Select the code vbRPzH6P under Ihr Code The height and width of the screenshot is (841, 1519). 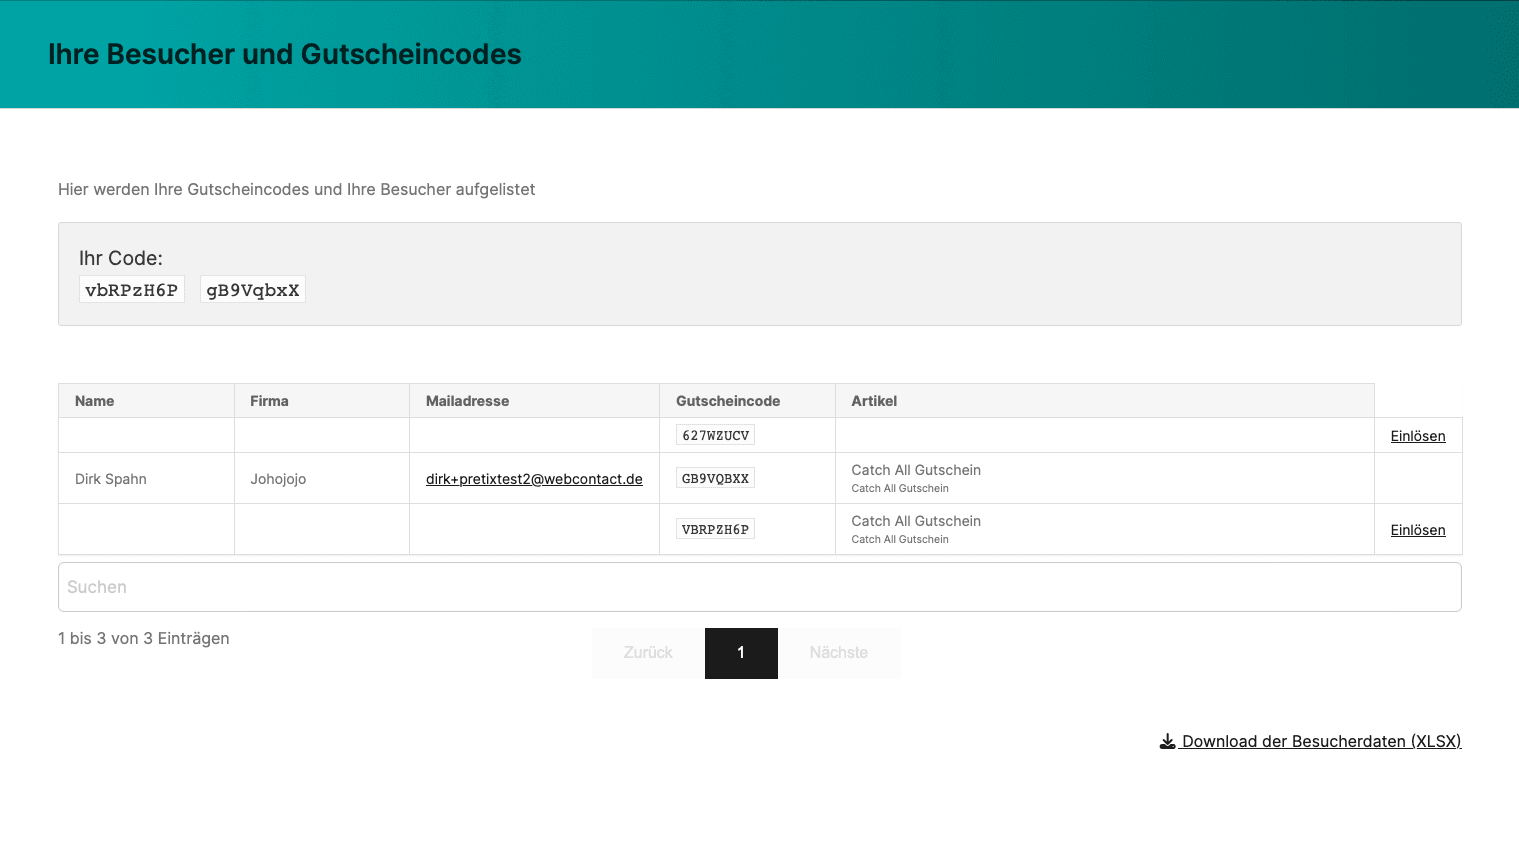pyautogui.click(x=132, y=290)
